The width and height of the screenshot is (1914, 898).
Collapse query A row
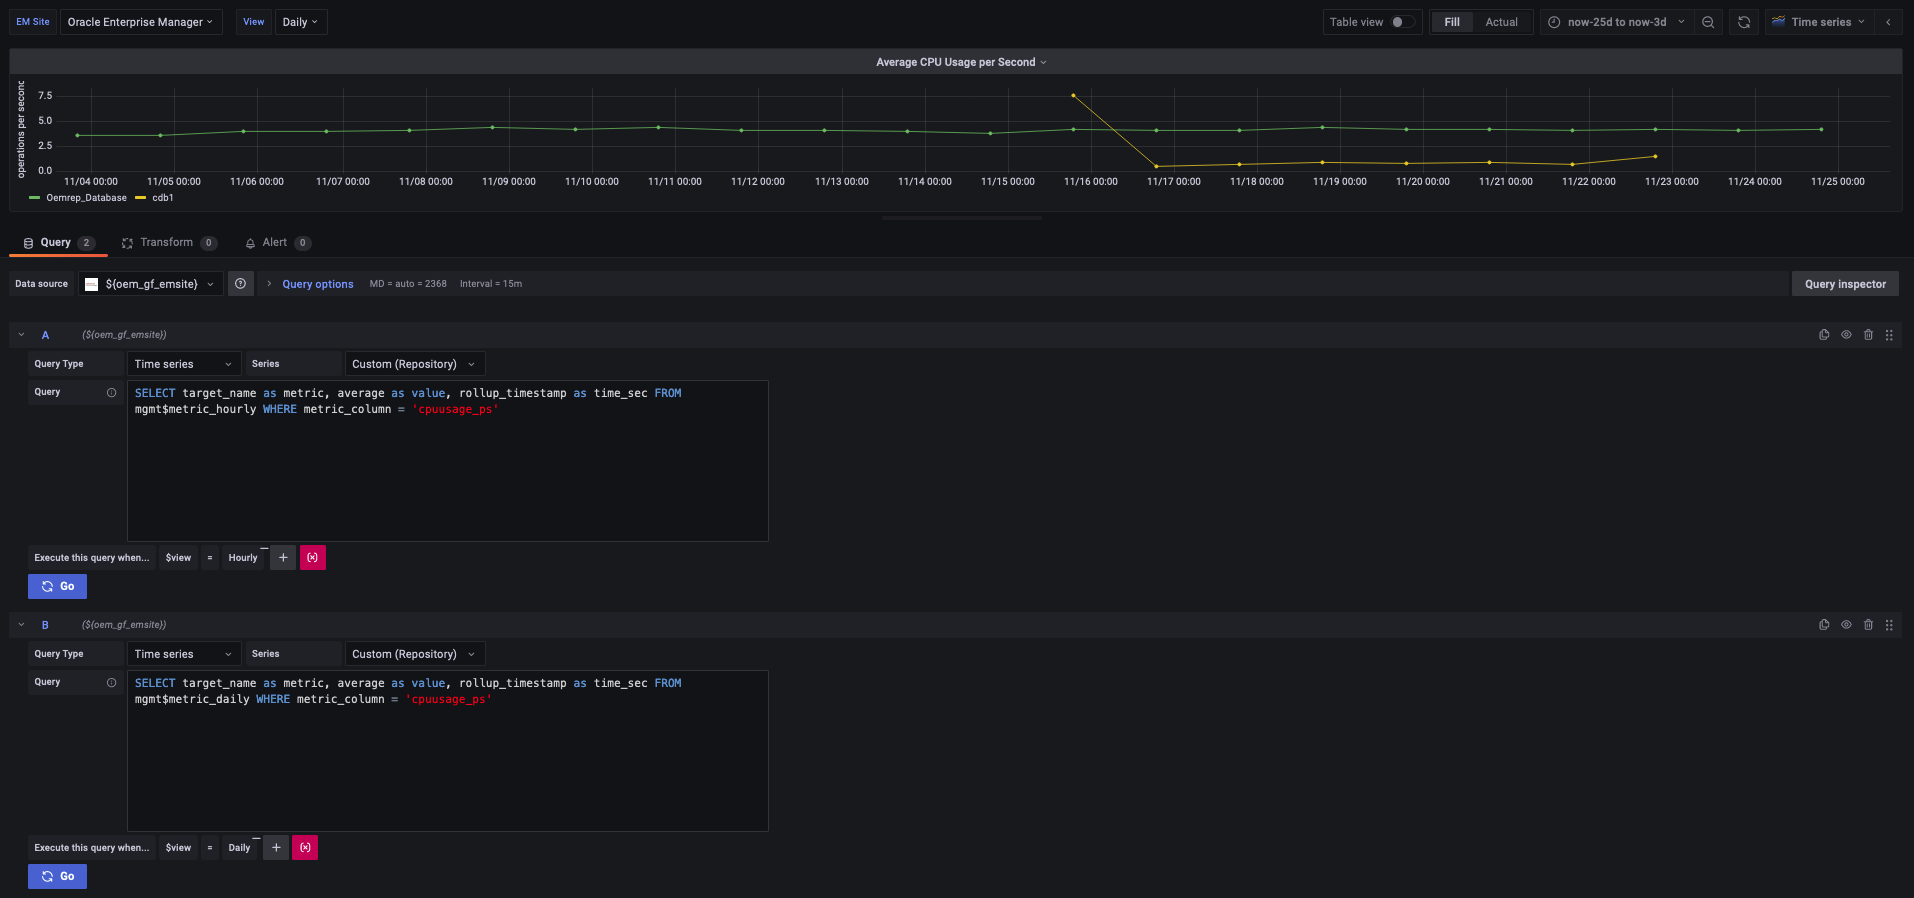tap(21, 335)
